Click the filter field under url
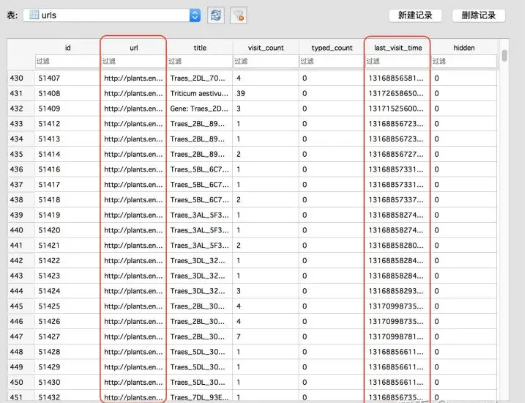 pyautogui.click(x=134, y=61)
